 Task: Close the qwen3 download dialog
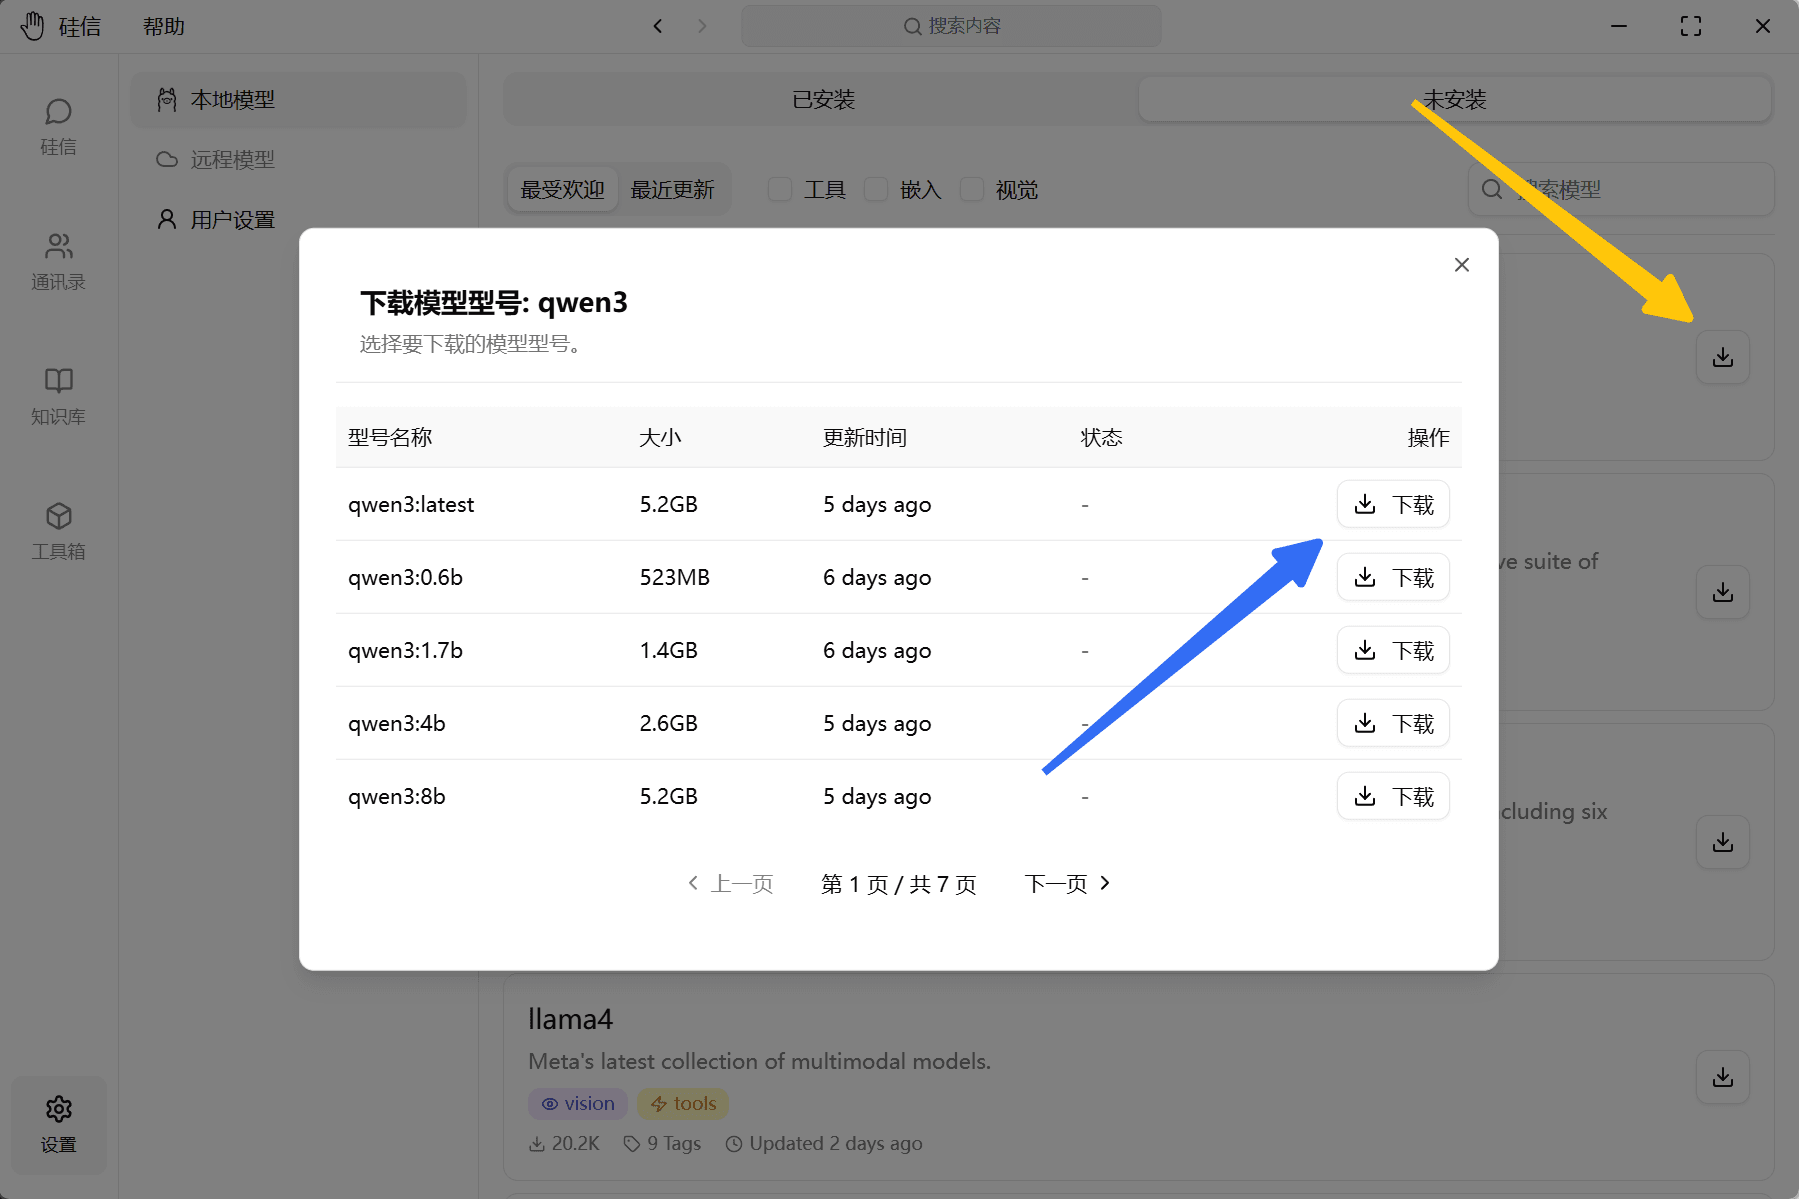pyautogui.click(x=1461, y=265)
